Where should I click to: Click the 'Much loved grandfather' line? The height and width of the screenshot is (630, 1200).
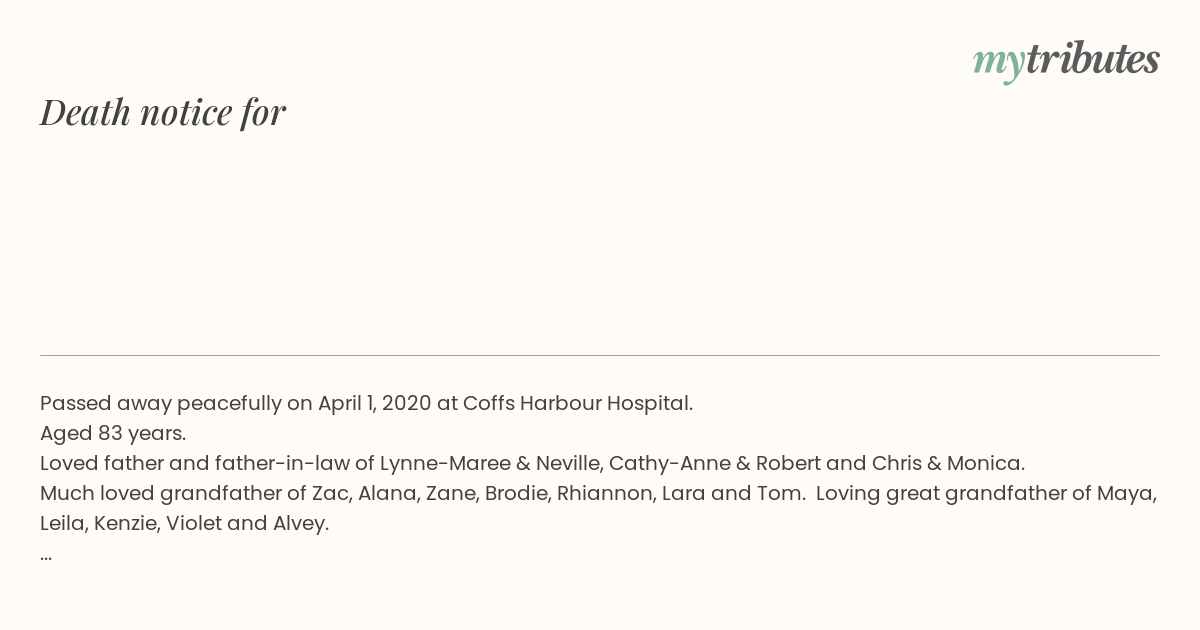click(598, 493)
